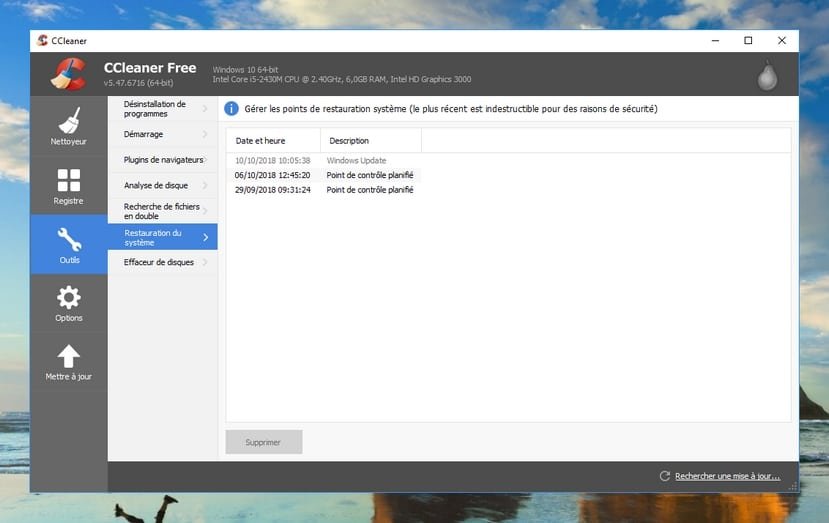
Task: Click the Supprimer button
Action: 264,442
